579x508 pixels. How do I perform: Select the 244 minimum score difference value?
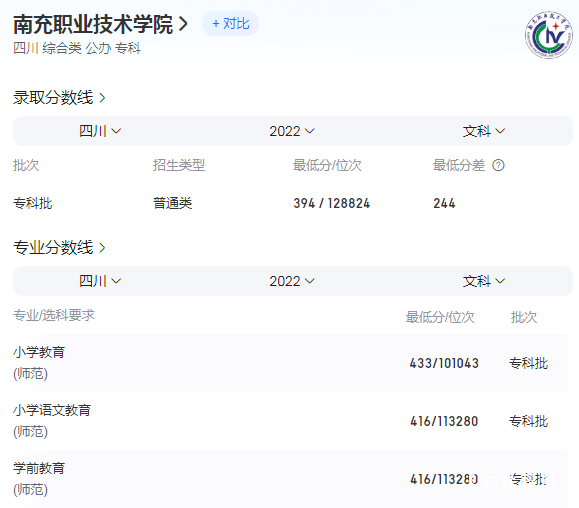(444, 203)
